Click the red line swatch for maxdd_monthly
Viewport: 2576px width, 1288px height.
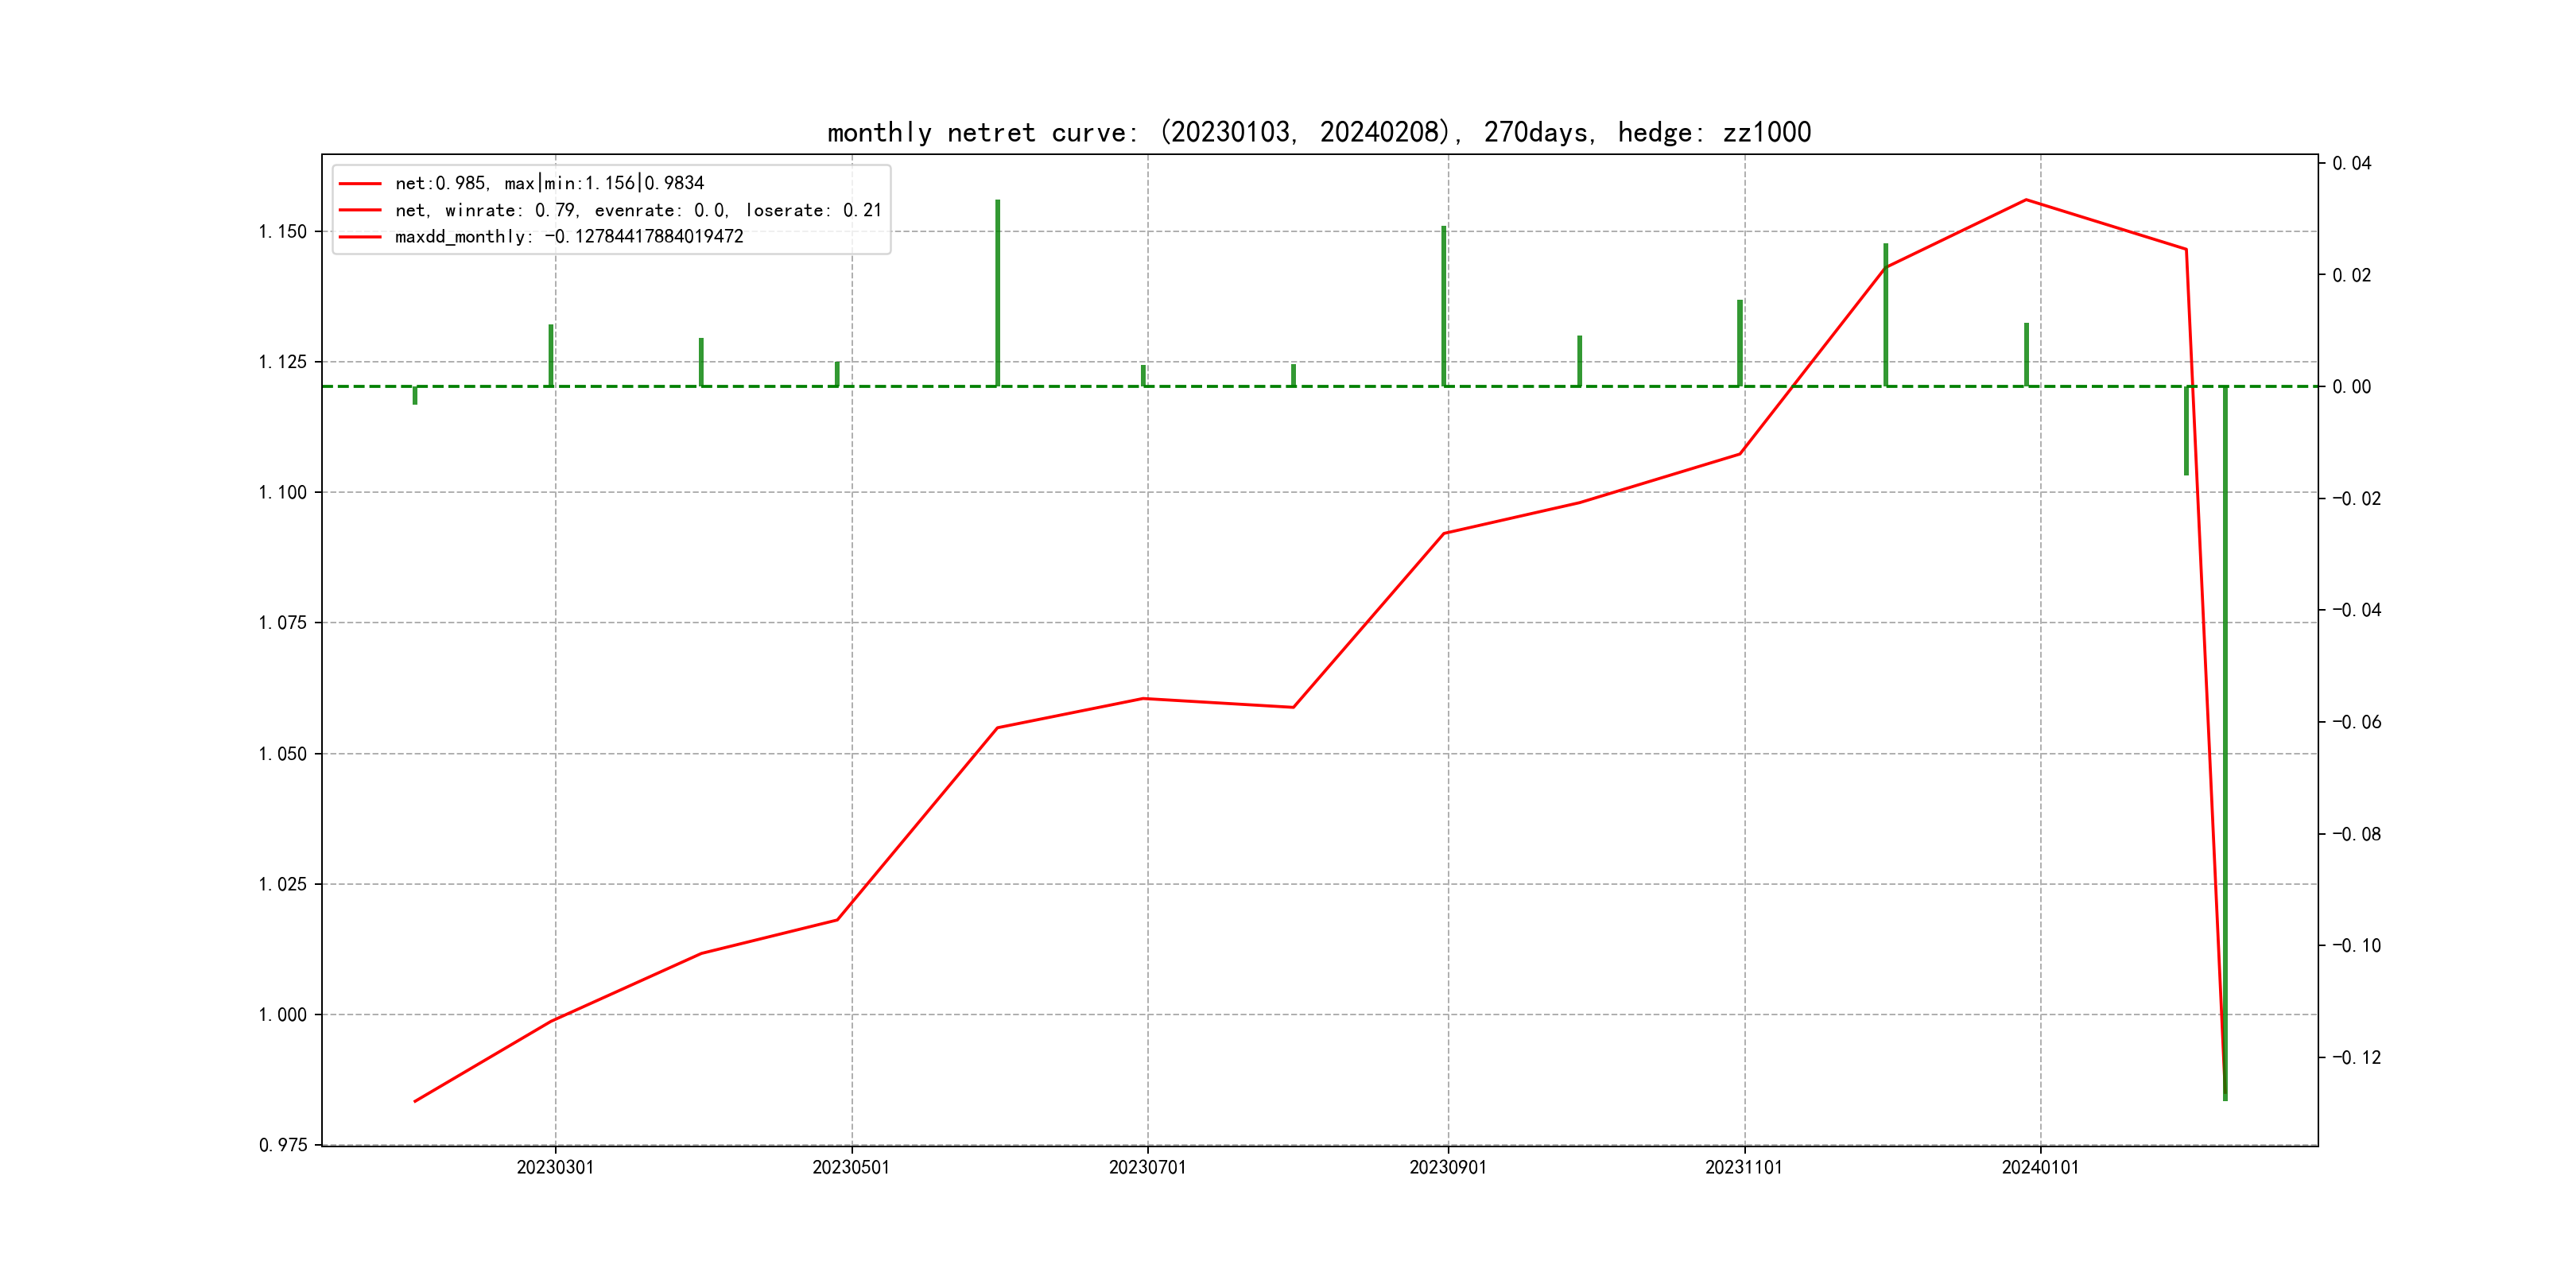[360, 237]
